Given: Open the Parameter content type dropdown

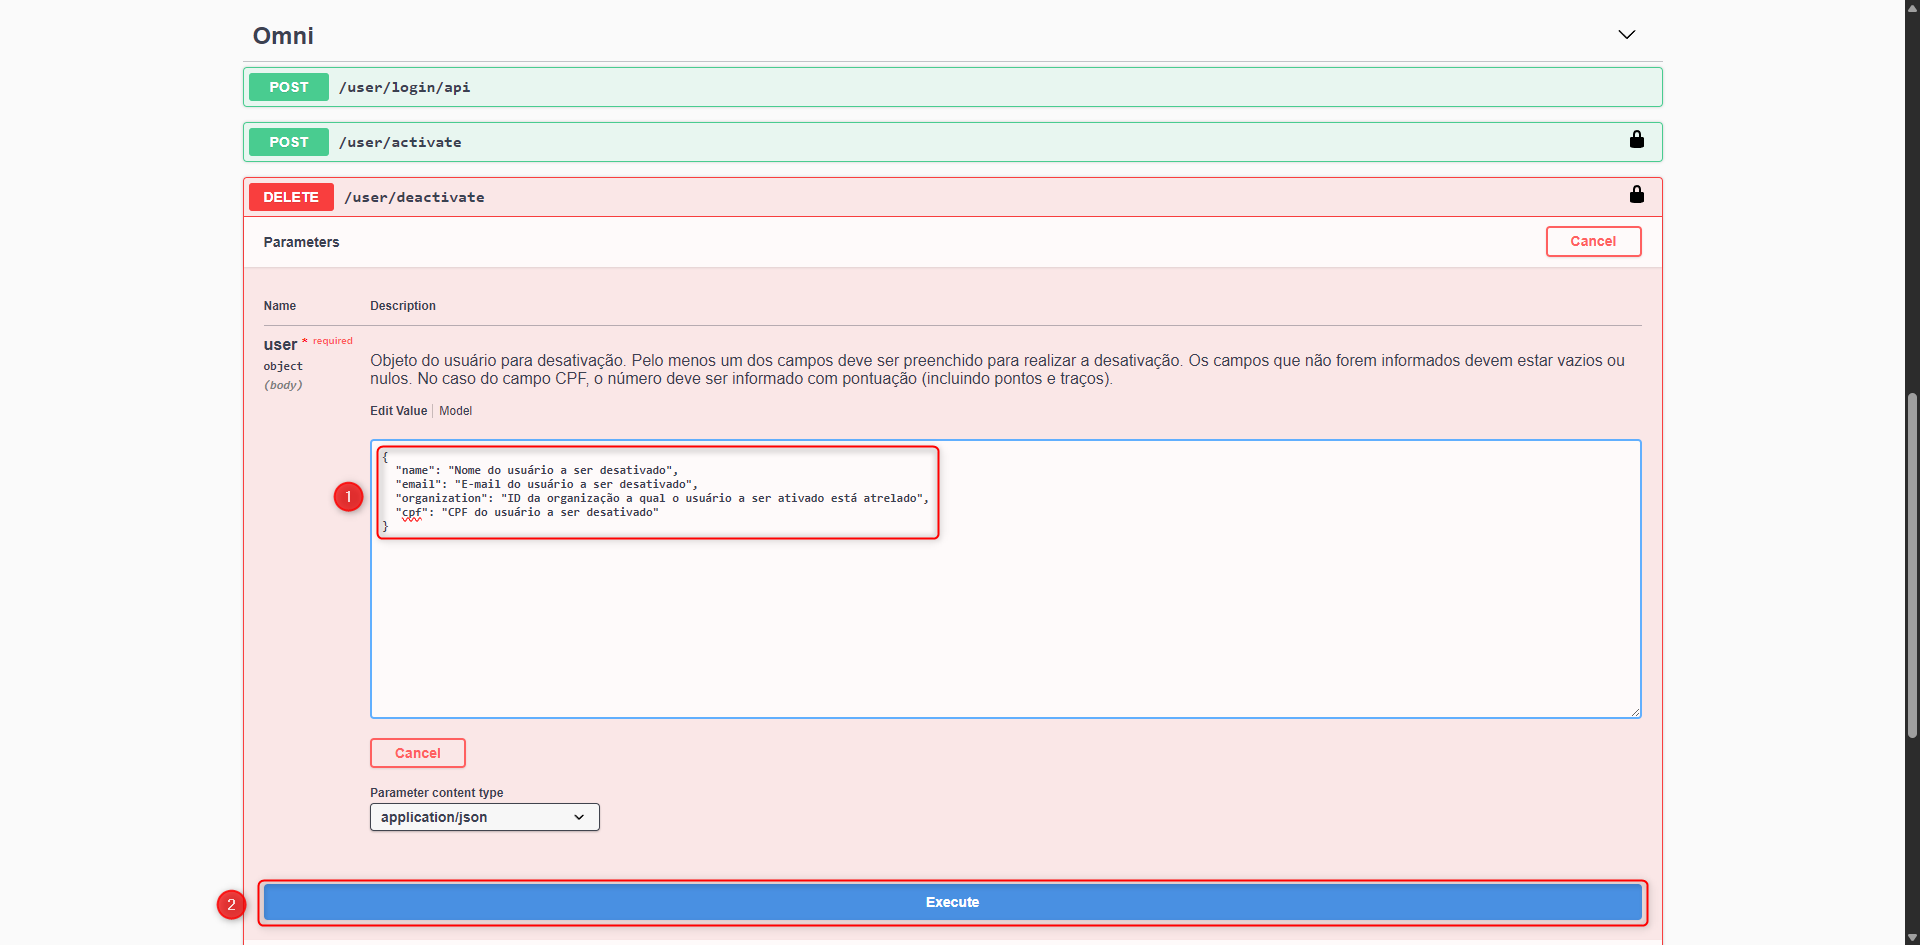Looking at the screenshot, I should [x=483, y=817].
